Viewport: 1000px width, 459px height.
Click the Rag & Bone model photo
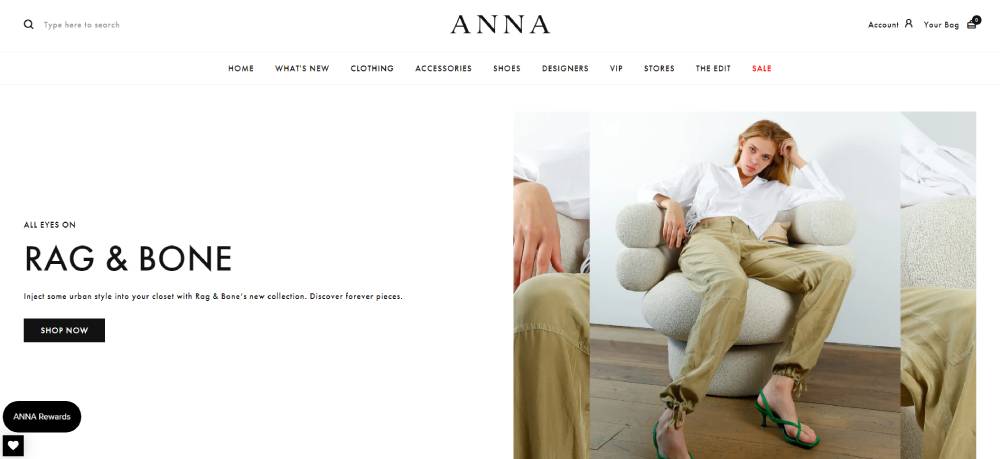(745, 285)
